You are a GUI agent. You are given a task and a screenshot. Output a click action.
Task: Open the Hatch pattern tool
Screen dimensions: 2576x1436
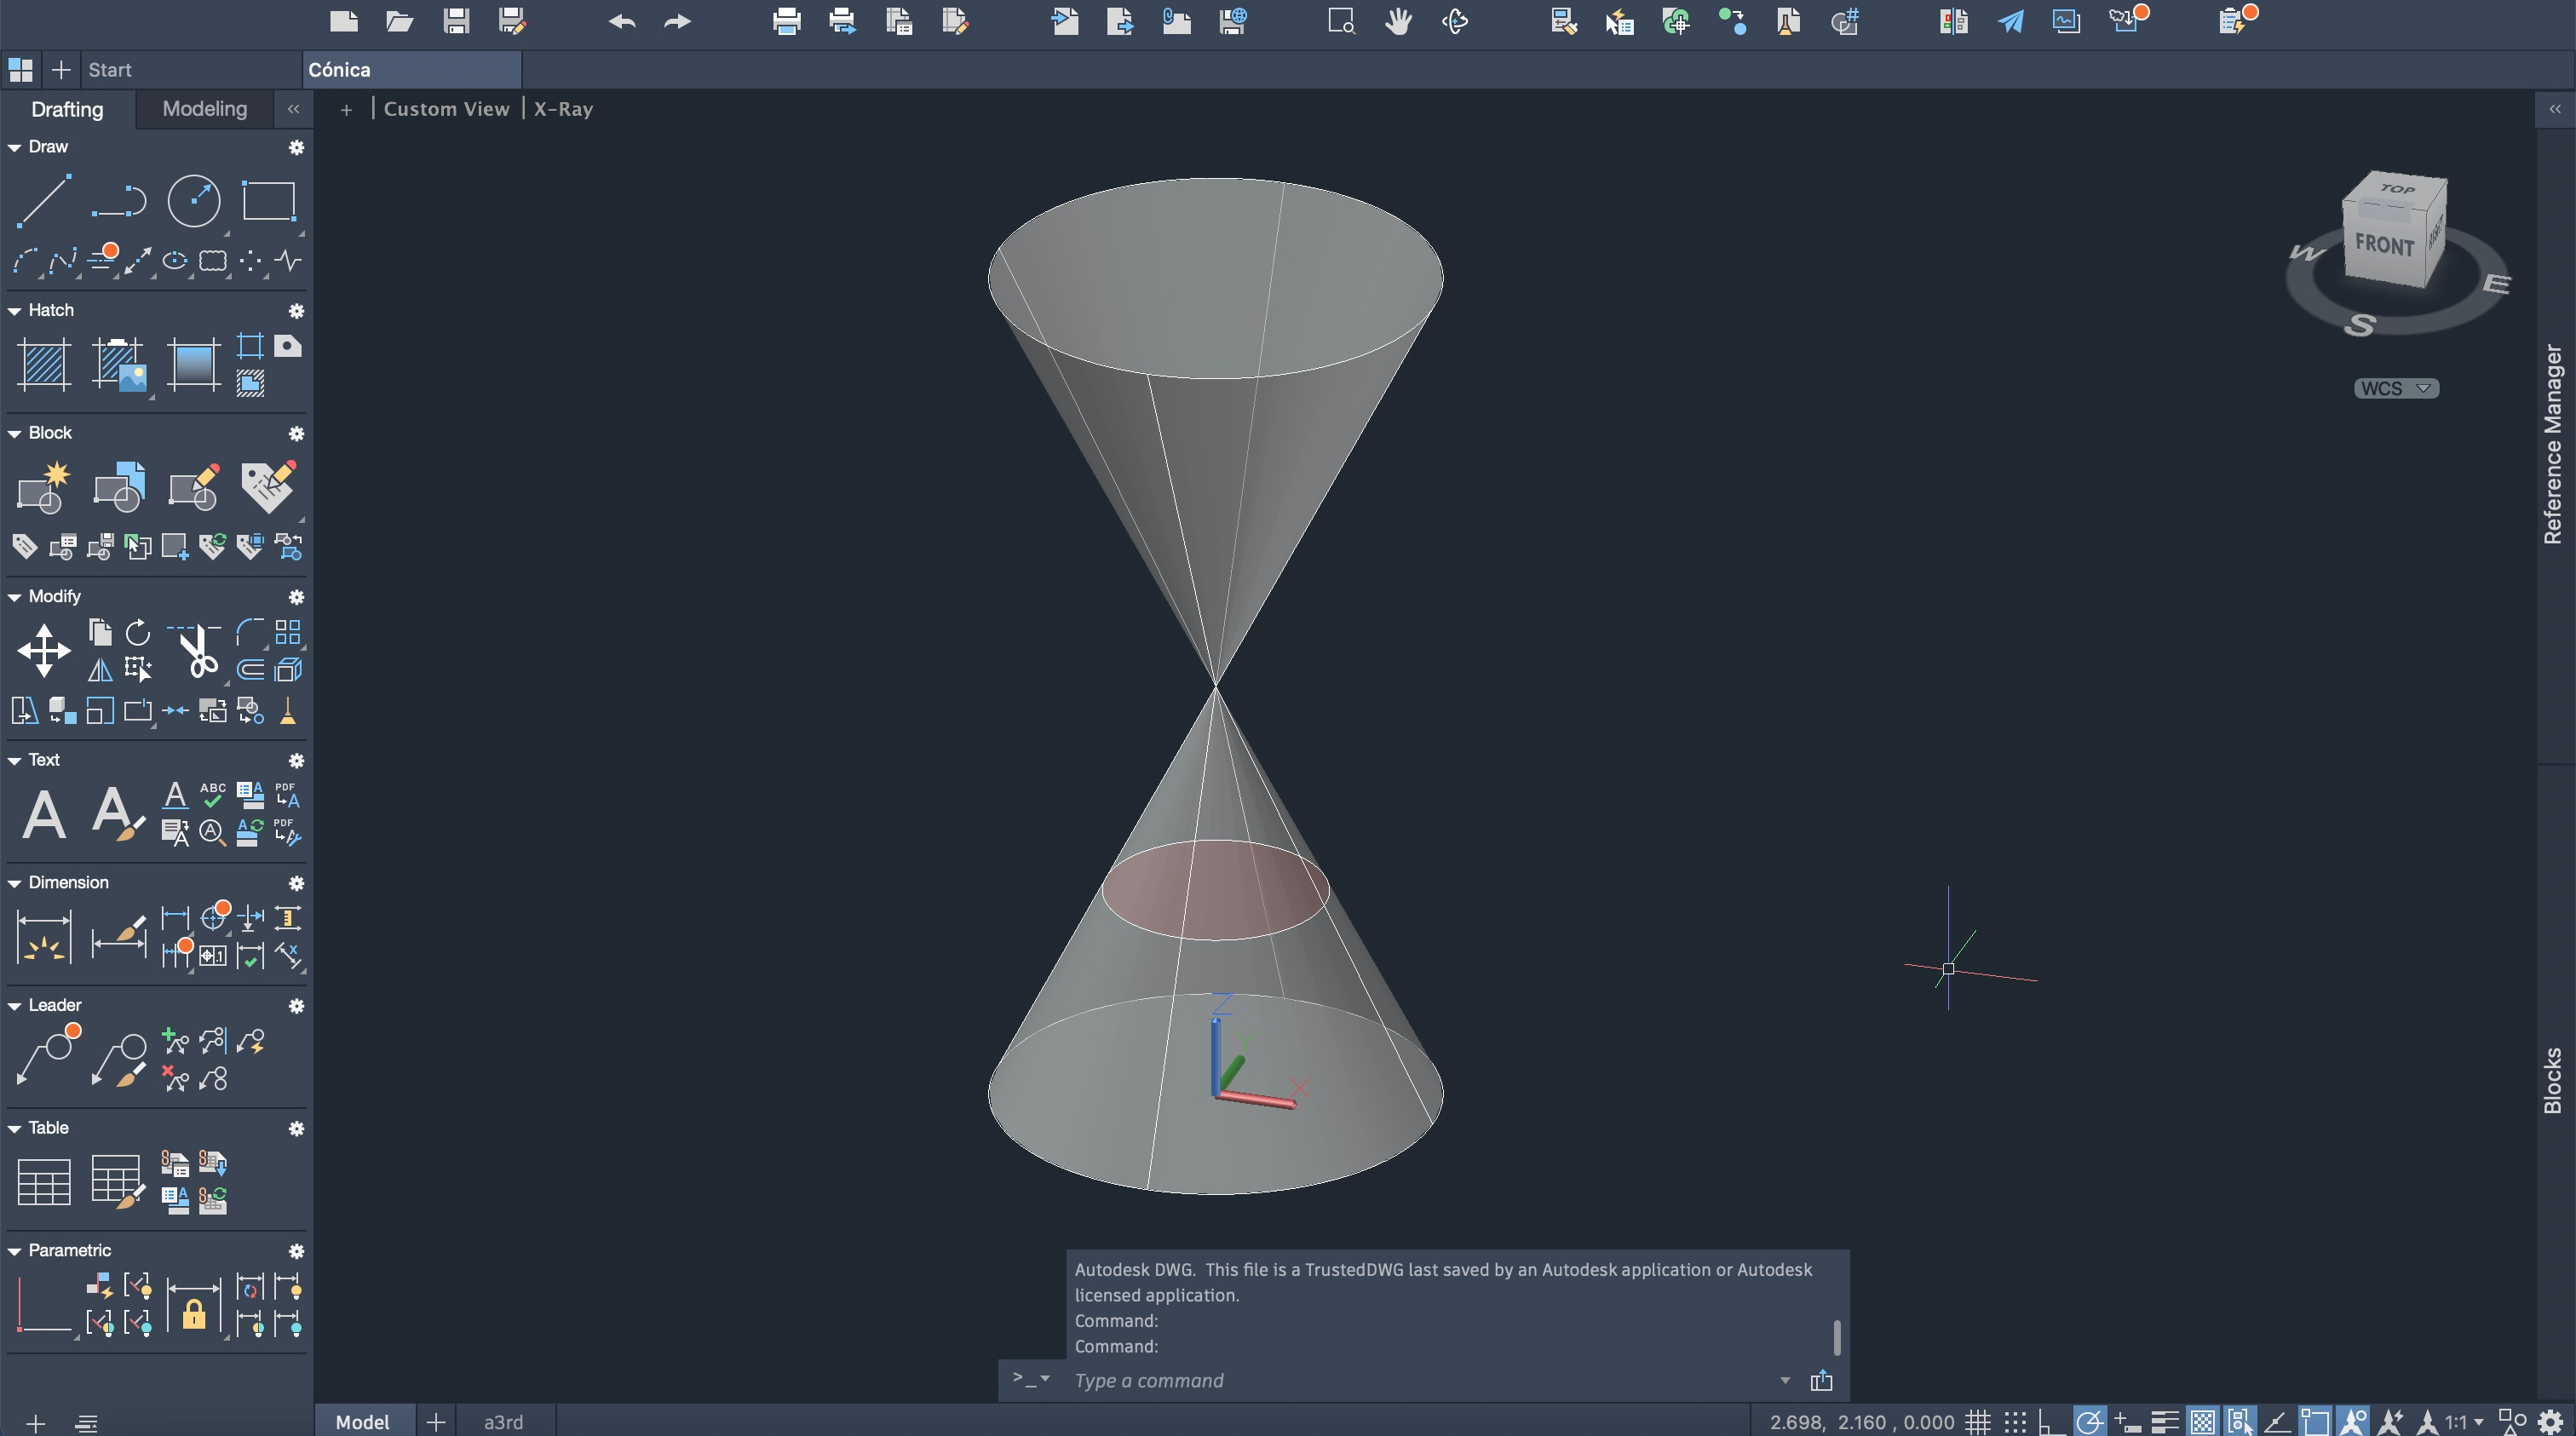44,364
